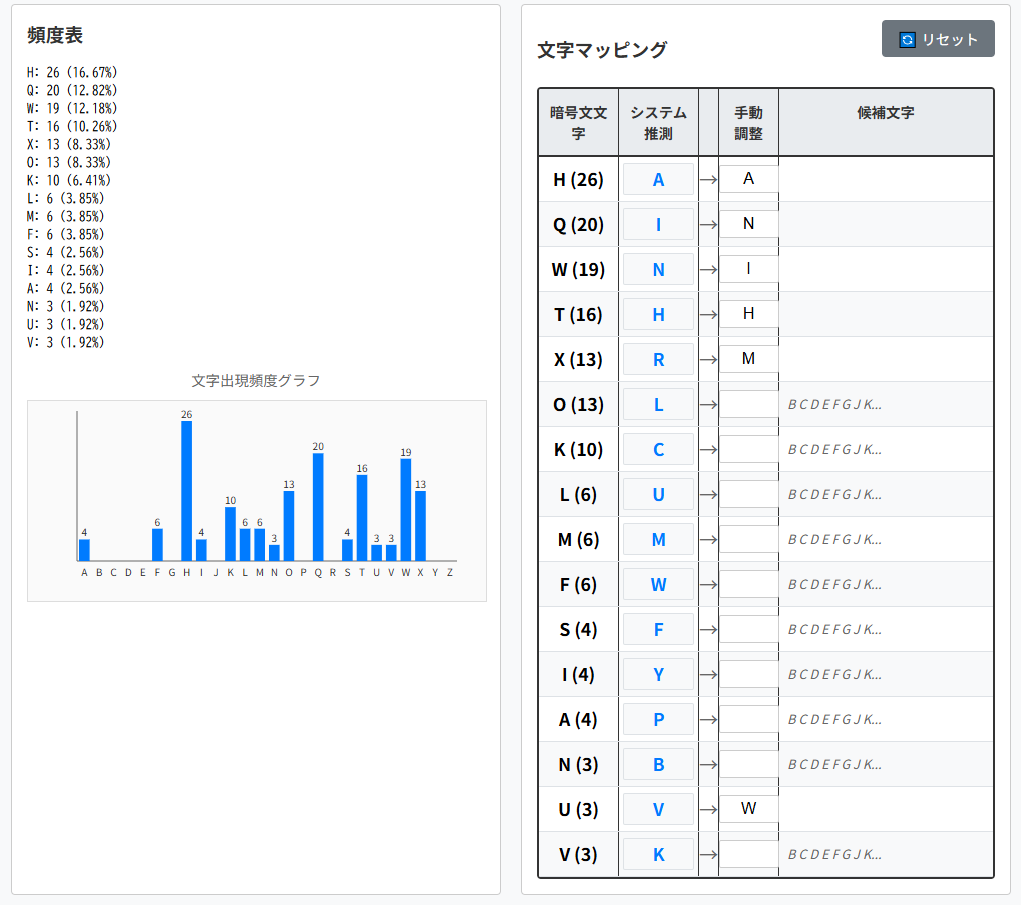Click the arrow icon in V (3) row
This screenshot has width=1021, height=905.
708,855
